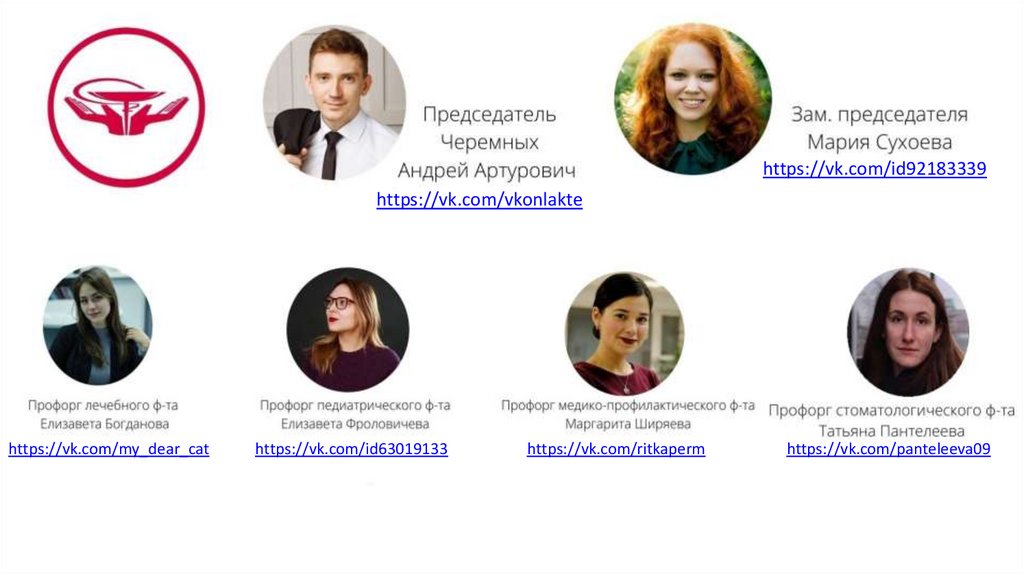Select photo above Профорг медико-профилактического ф-та

[624, 333]
